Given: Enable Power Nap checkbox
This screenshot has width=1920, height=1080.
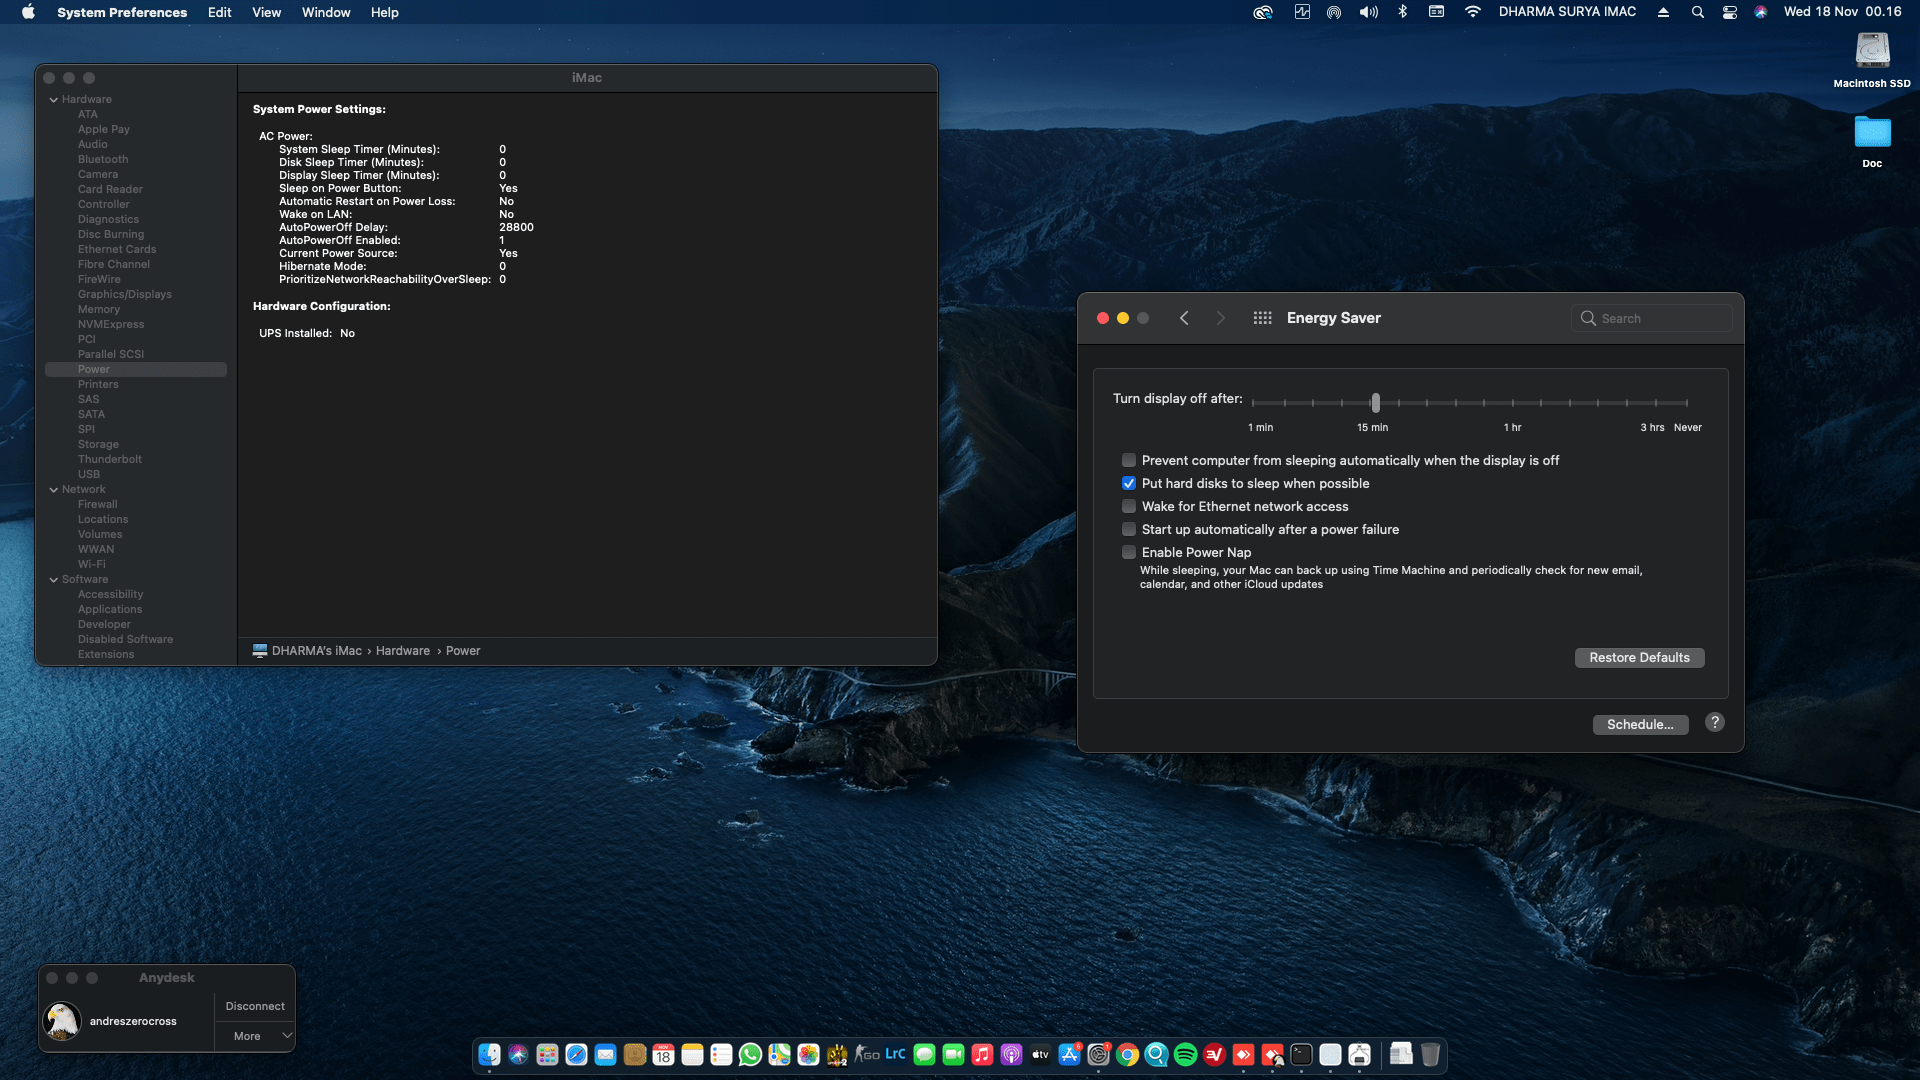Looking at the screenshot, I should click(x=1129, y=553).
